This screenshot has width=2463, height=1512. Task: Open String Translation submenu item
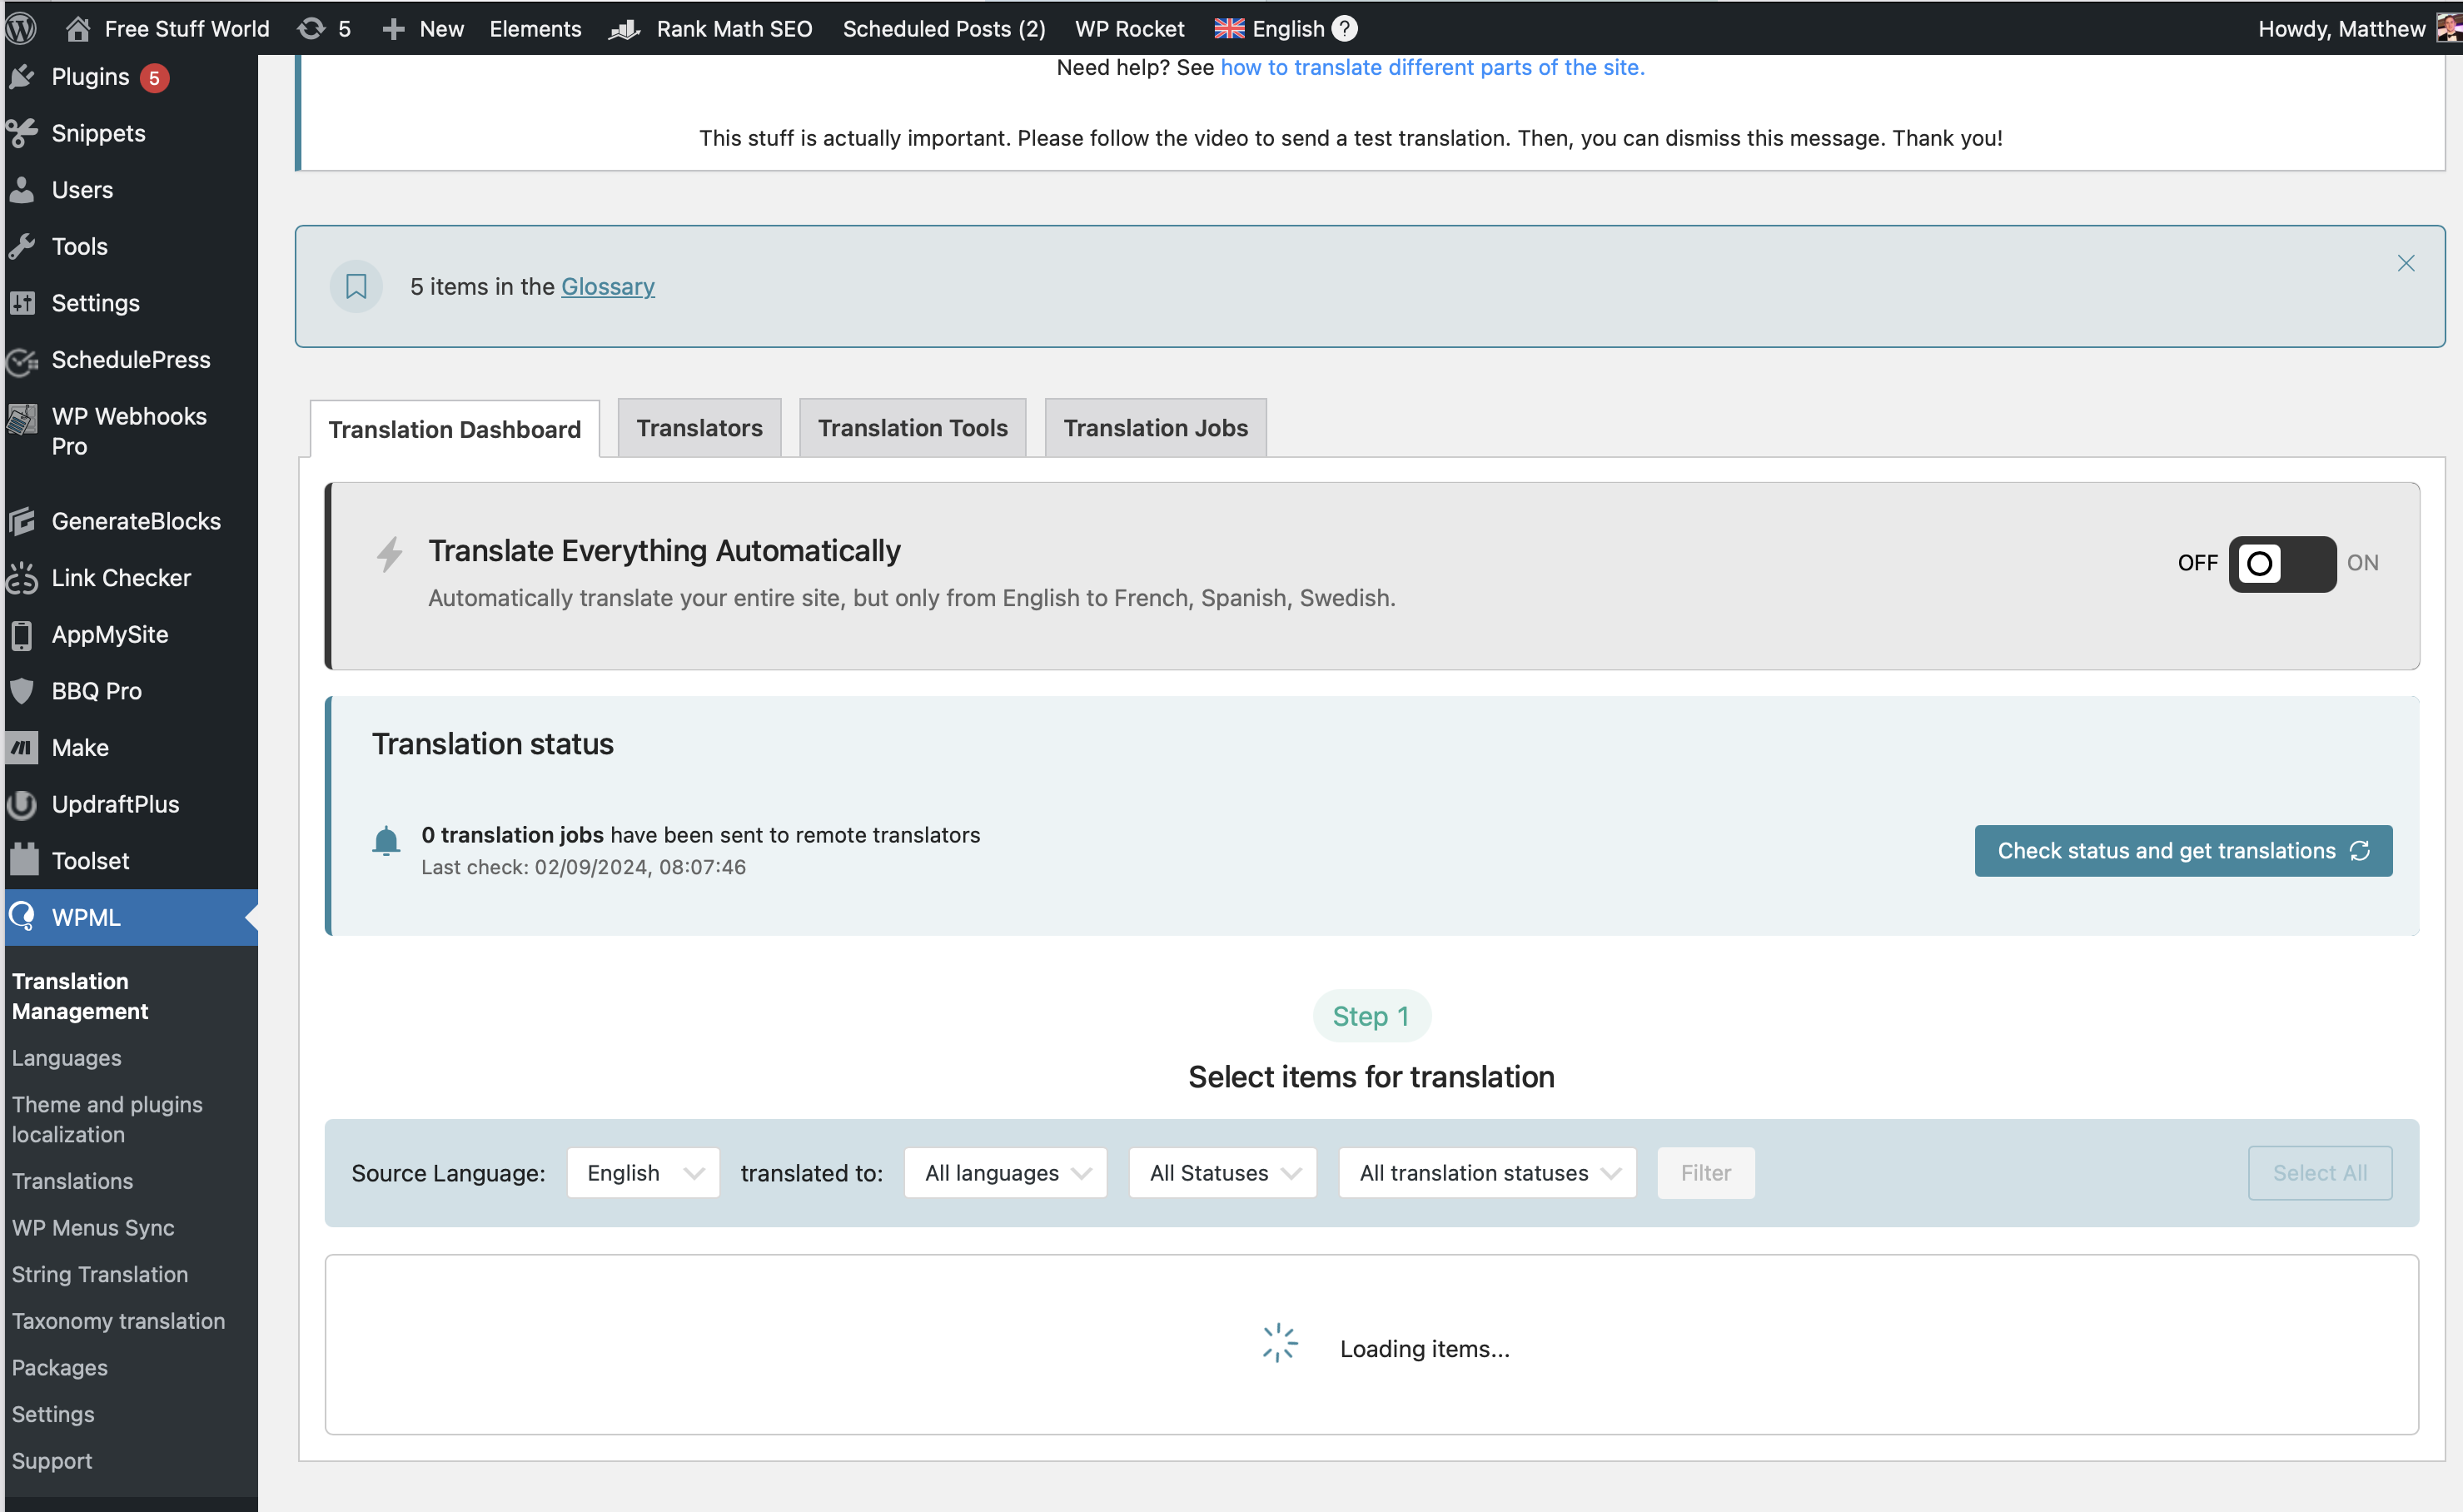point(100,1274)
